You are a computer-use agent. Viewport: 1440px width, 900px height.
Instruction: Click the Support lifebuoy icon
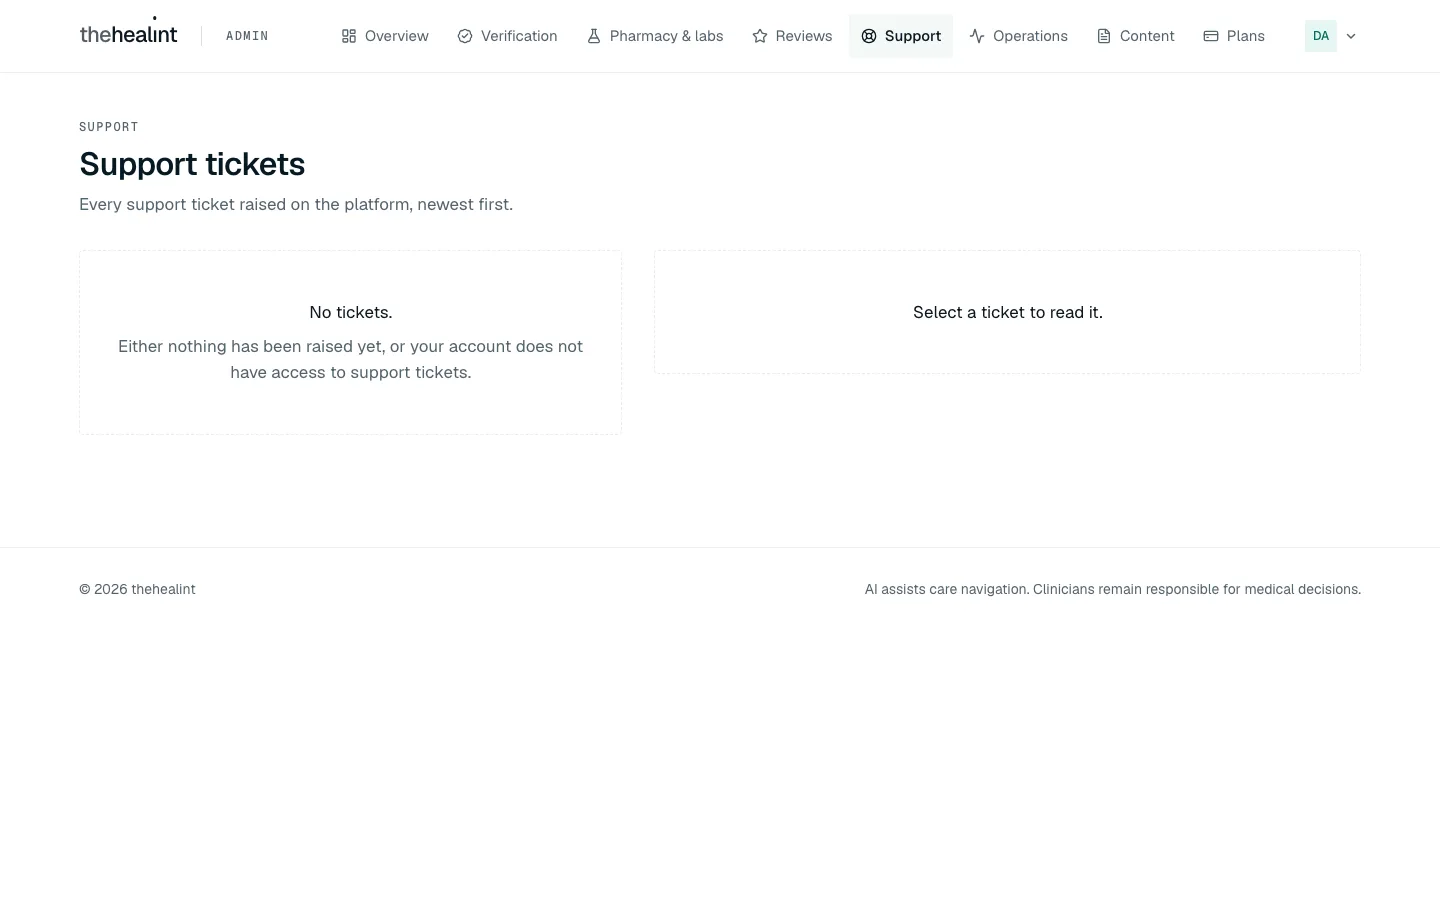[x=869, y=36]
